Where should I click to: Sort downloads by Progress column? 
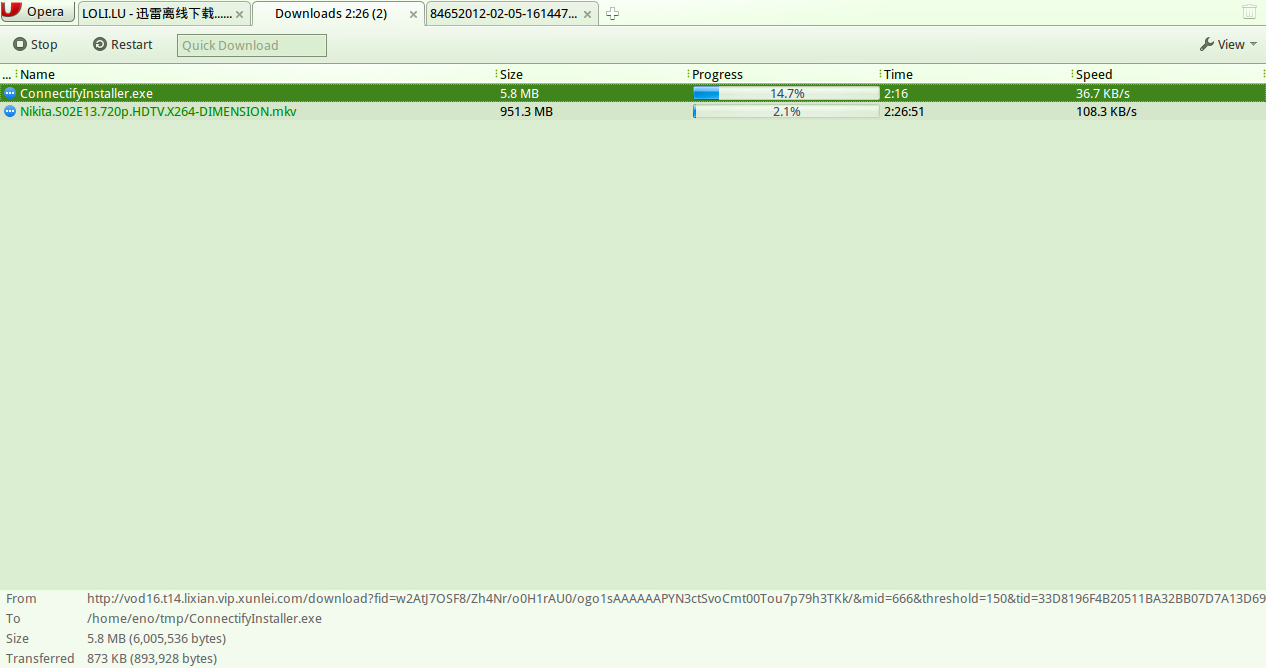(783, 74)
